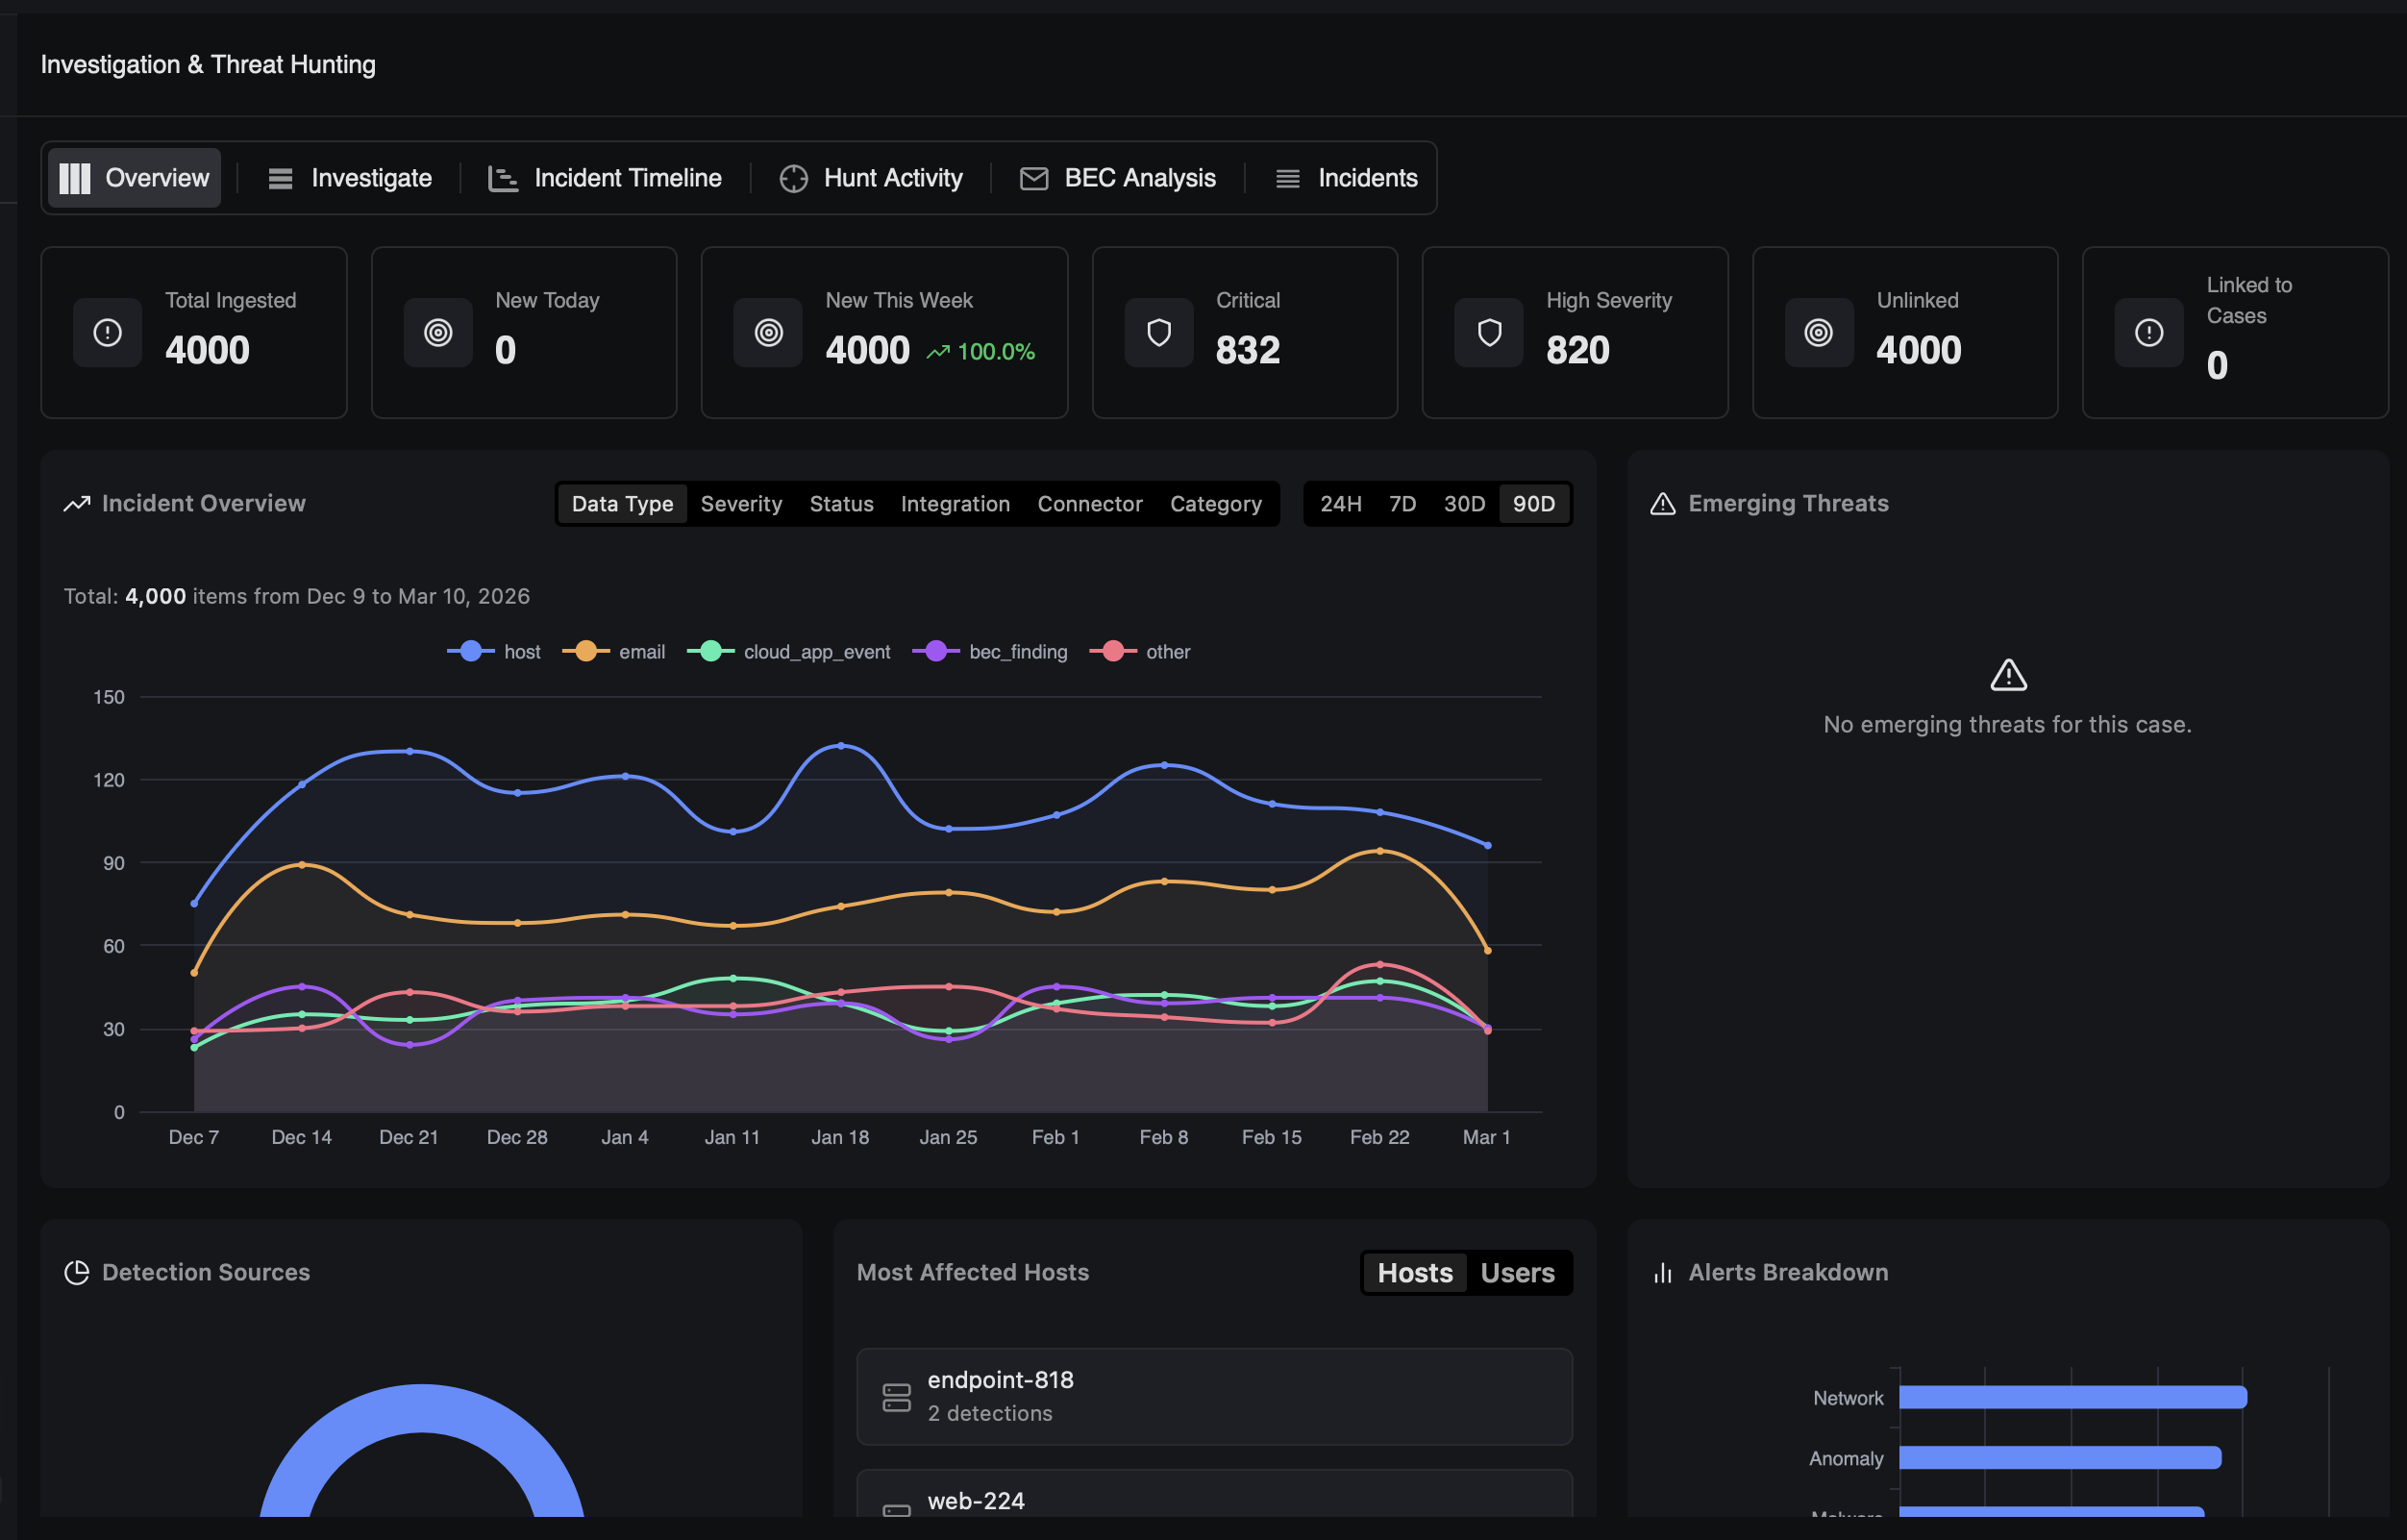Click the Unlinked target icon
Viewport: 2407px width, 1540px height.
(1819, 333)
